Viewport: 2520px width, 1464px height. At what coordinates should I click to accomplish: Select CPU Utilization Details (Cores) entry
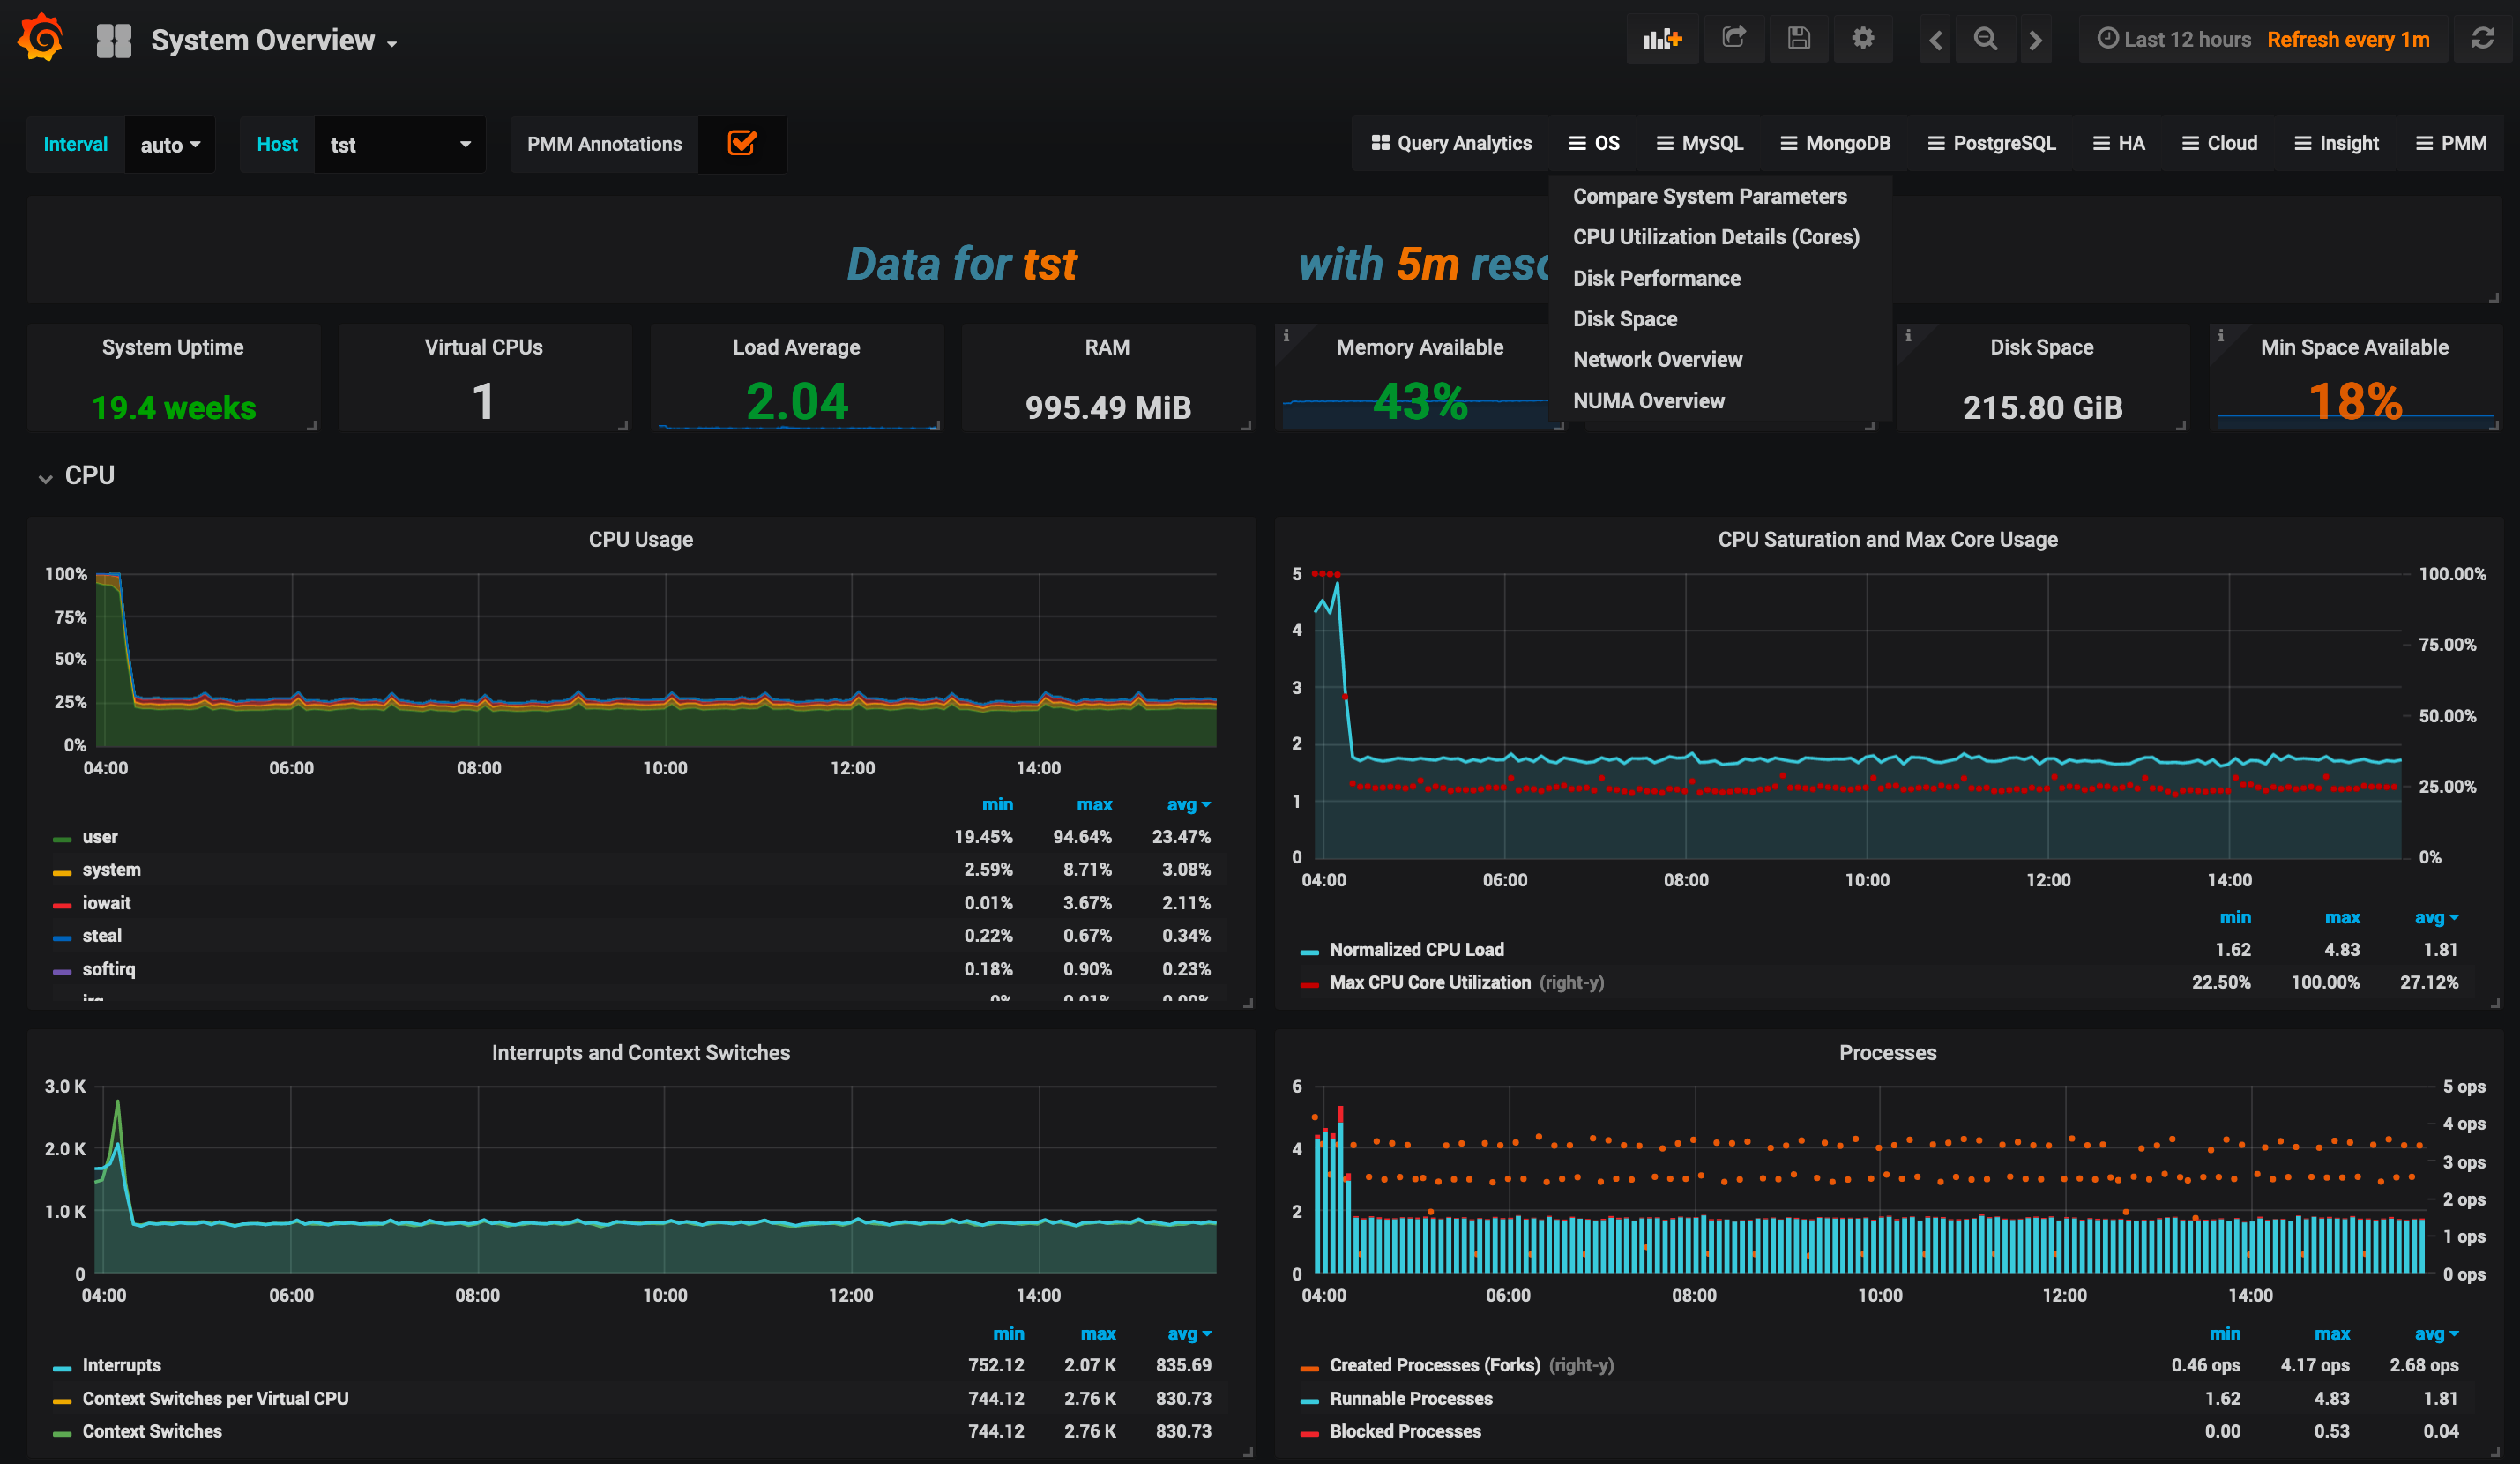tap(1716, 237)
